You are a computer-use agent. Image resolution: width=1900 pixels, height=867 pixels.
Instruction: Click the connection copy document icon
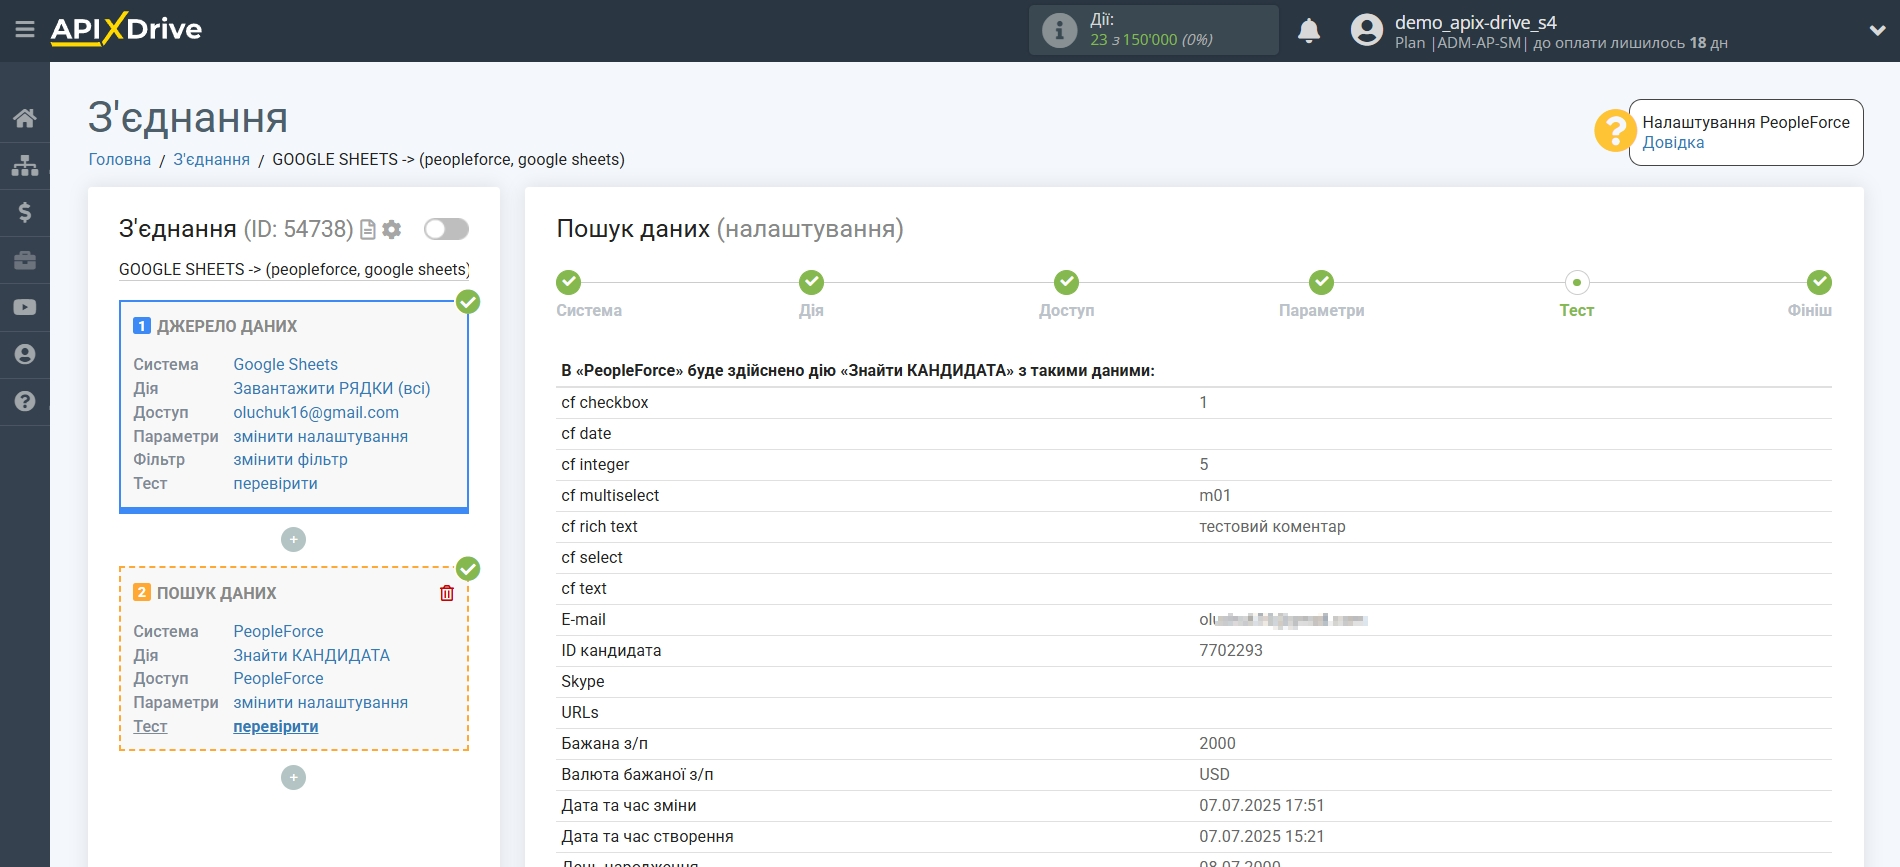368,230
